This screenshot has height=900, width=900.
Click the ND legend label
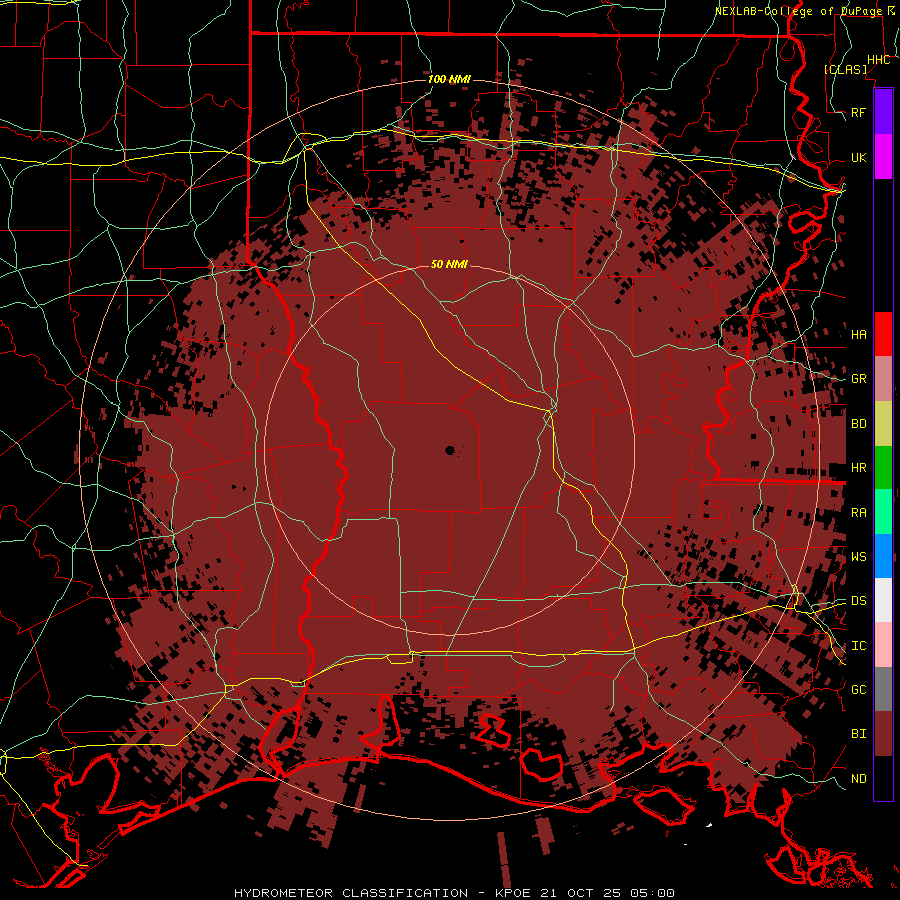tap(859, 779)
